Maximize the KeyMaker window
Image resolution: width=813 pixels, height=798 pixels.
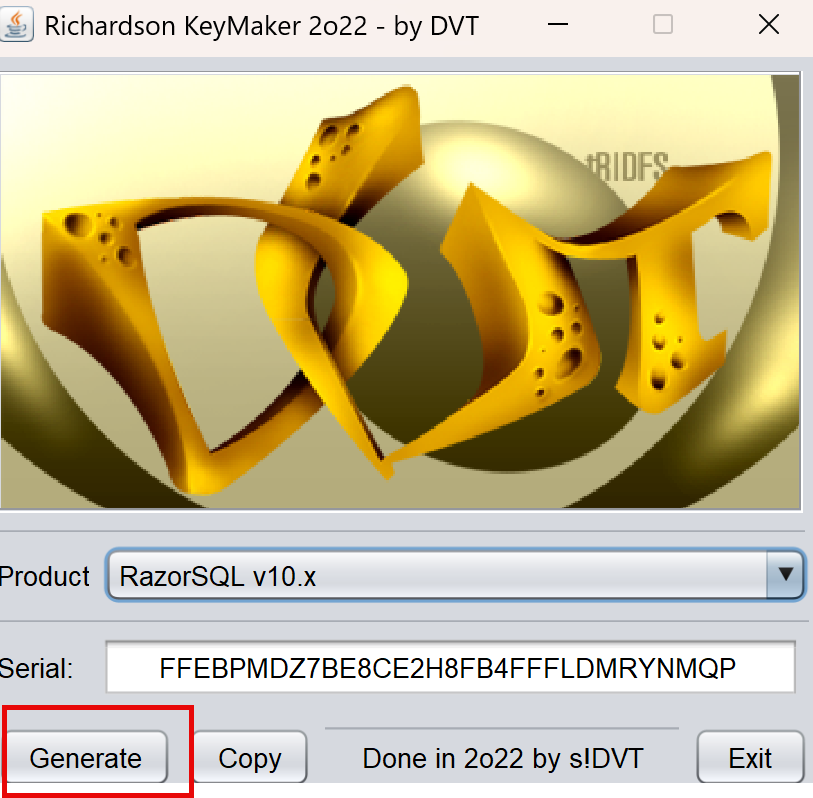(x=662, y=25)
